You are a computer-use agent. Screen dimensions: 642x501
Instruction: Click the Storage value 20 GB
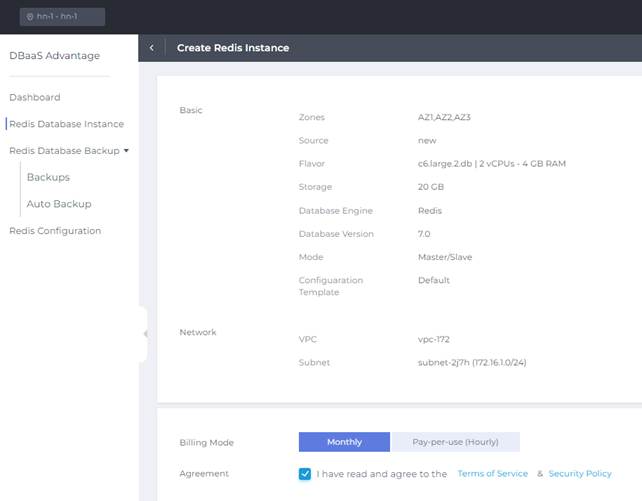point(431,187)
